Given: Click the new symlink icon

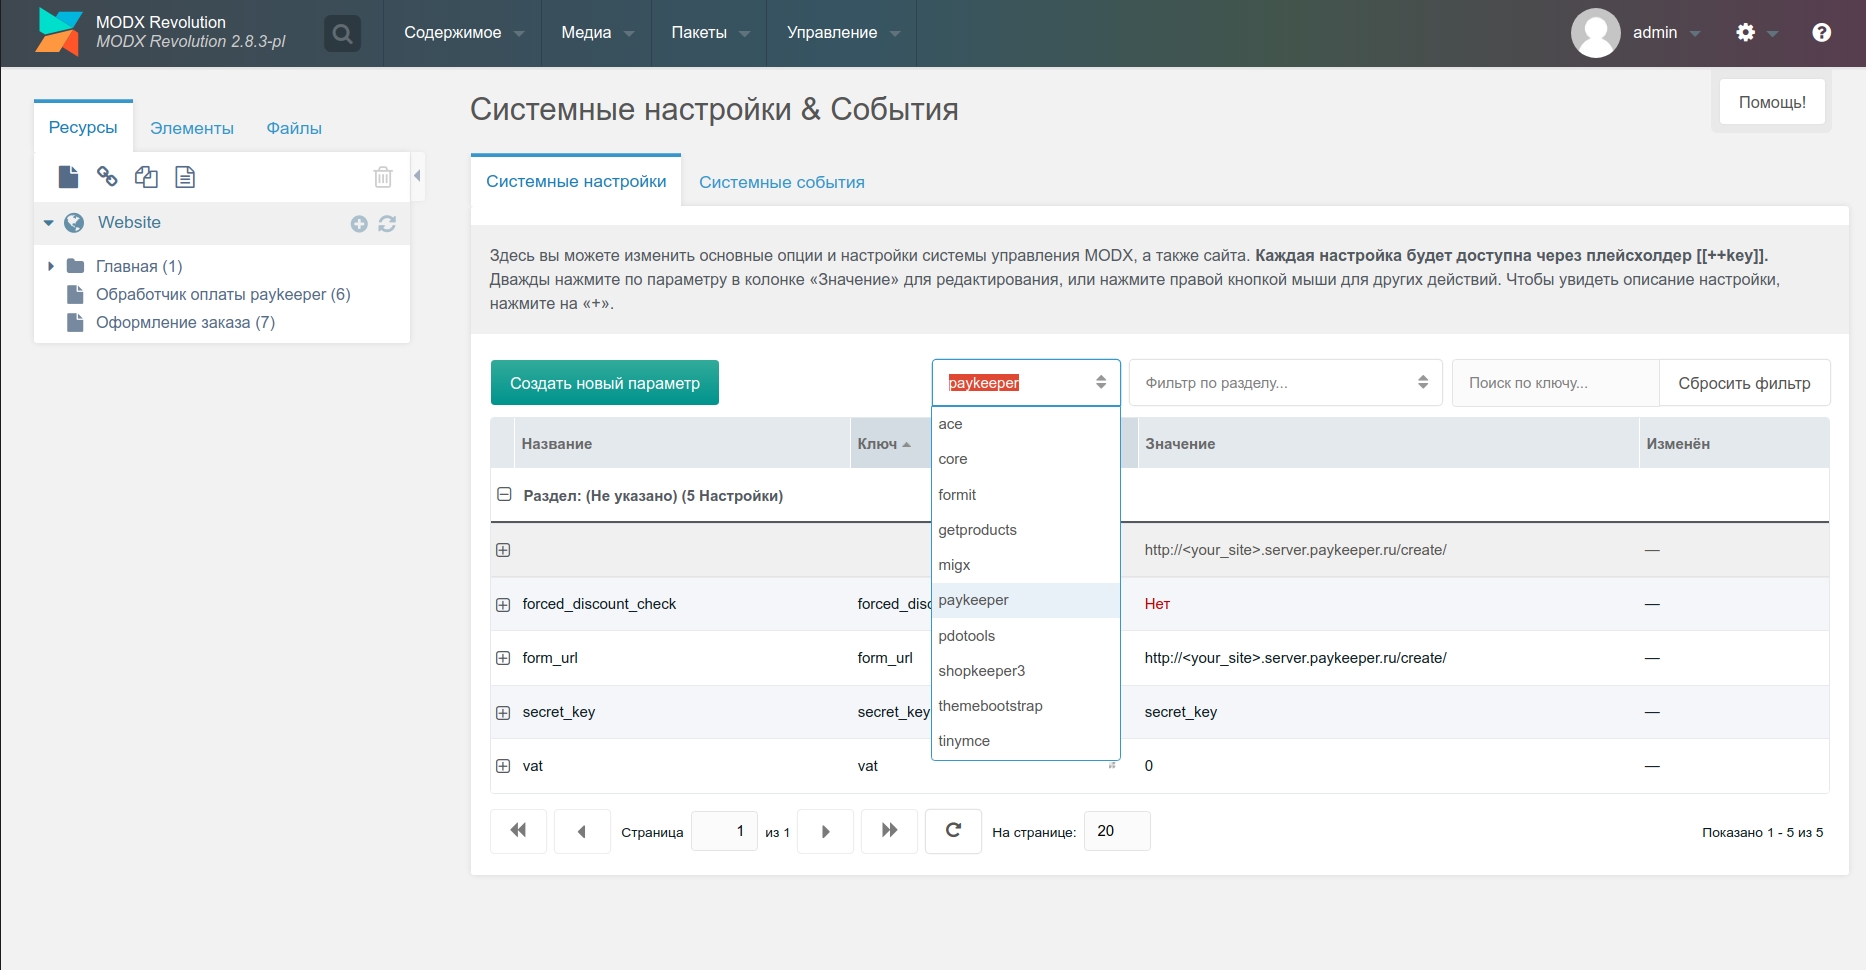Looking at the screenshot, I should click(x=146, y=177).
